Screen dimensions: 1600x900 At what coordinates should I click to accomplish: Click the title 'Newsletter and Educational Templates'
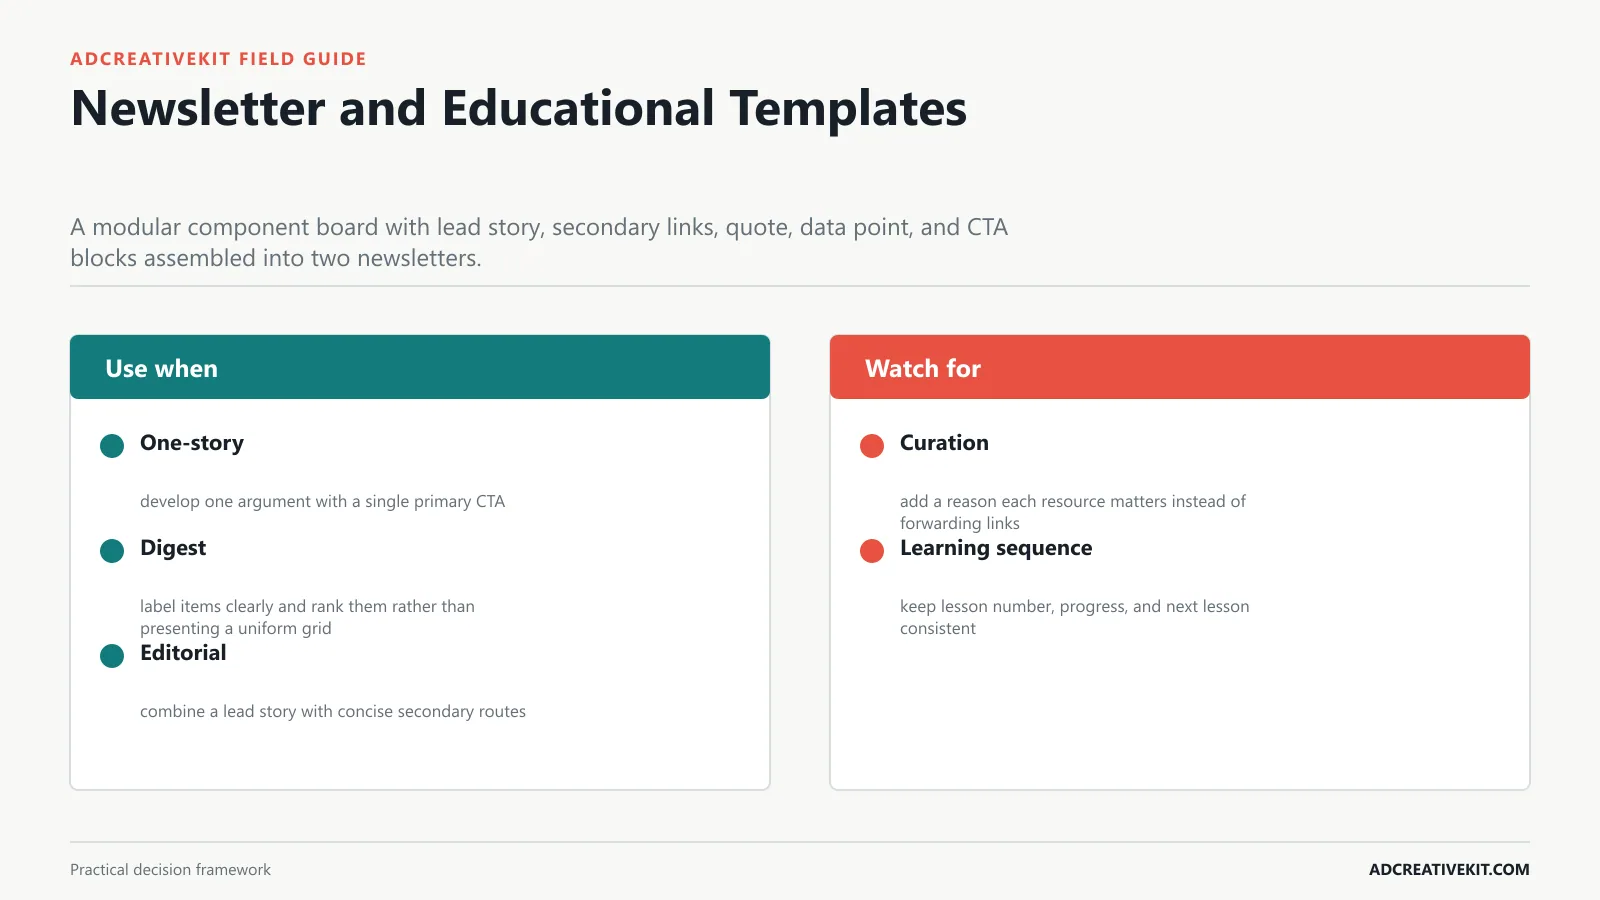coord(519,108)
